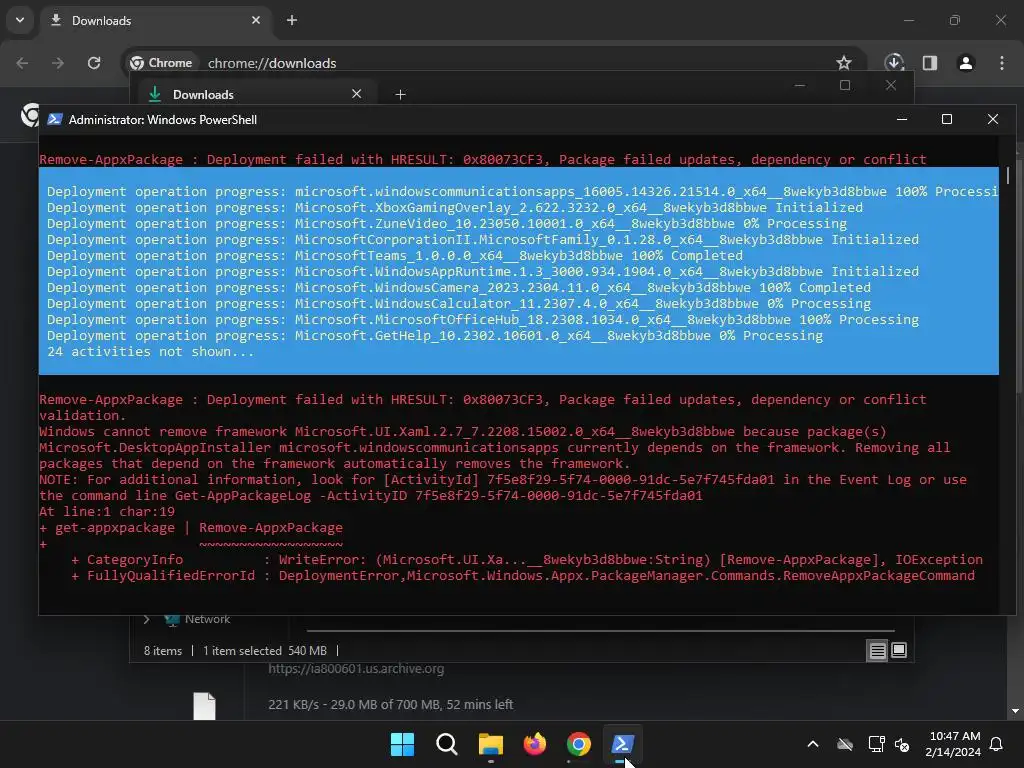The width and height of the screenshot is (1024, 768).
Task: Click the PowerShell vertical scrollbar thumb
Action: pos(1008,175)
